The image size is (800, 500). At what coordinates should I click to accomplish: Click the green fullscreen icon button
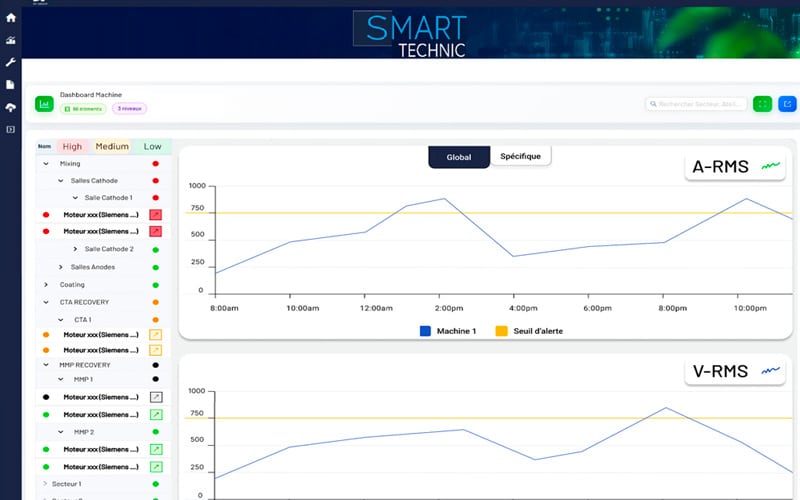pyautogui.click(x=762, y=104)
